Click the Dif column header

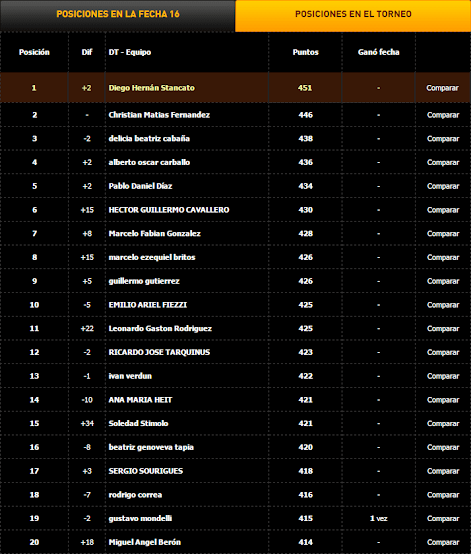coord(87,52)
